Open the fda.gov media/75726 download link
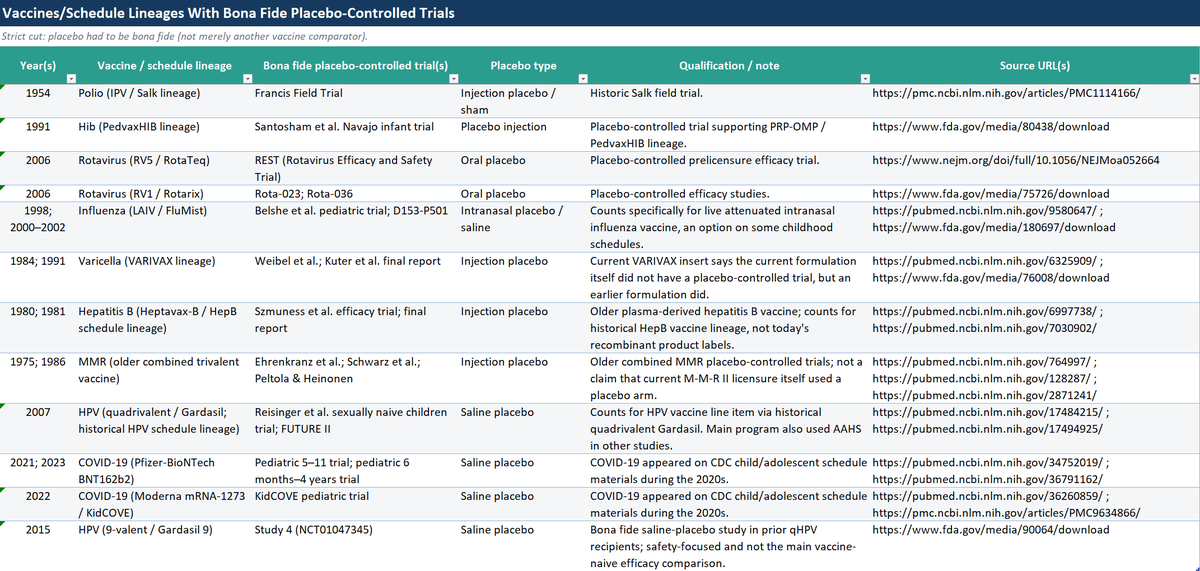 click(990, 194)
